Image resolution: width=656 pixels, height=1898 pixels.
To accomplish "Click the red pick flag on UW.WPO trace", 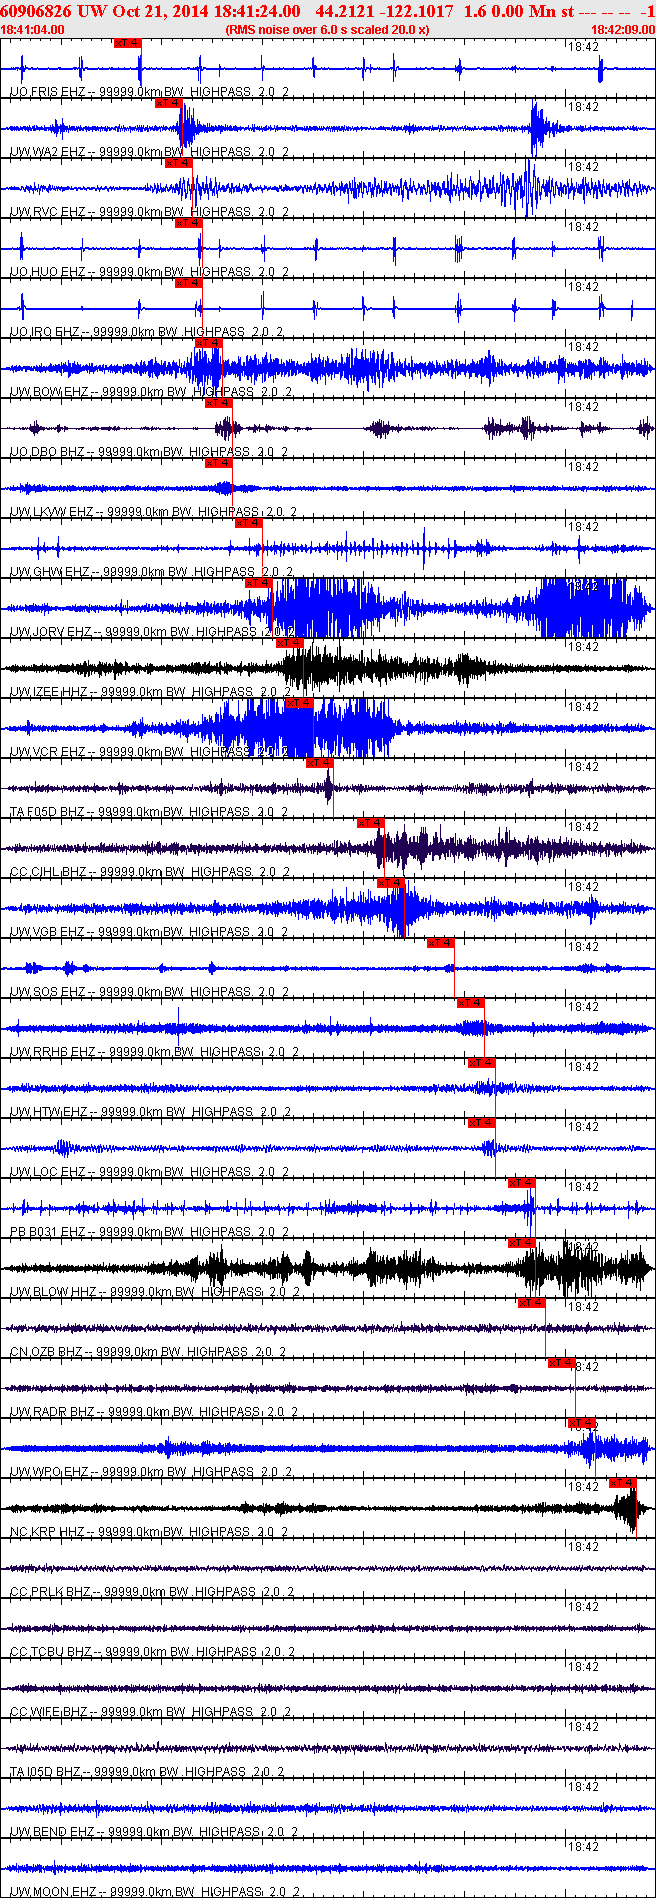I will [x=582, y=1423].
